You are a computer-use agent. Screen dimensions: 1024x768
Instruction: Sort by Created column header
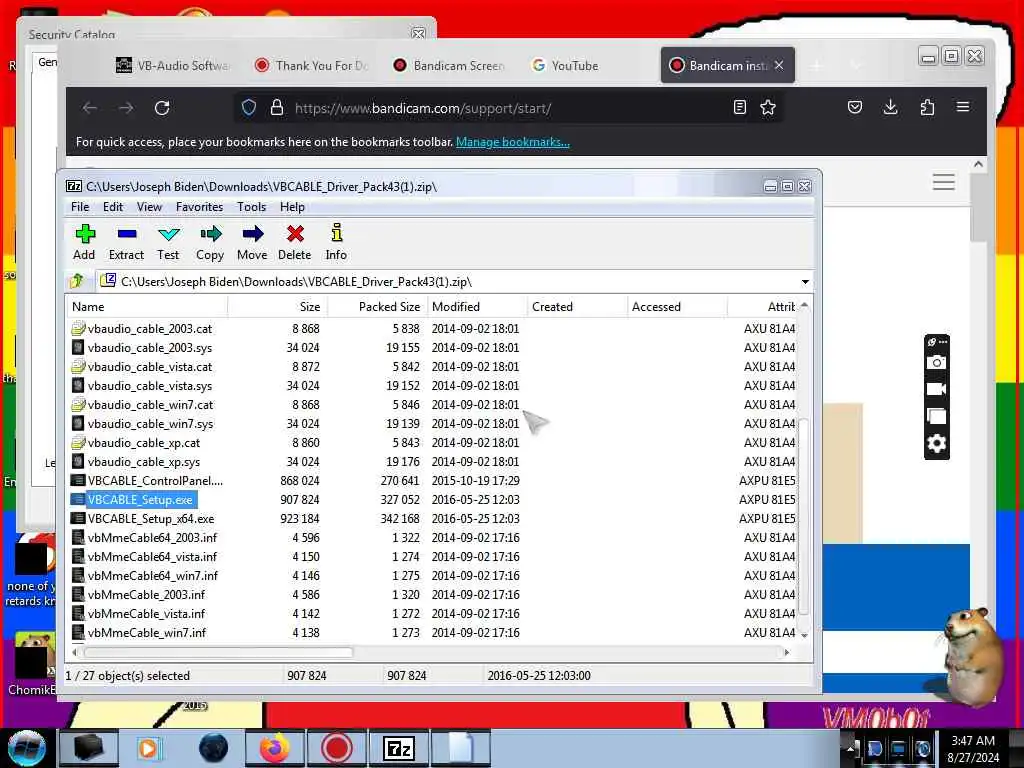click(577, 307)
